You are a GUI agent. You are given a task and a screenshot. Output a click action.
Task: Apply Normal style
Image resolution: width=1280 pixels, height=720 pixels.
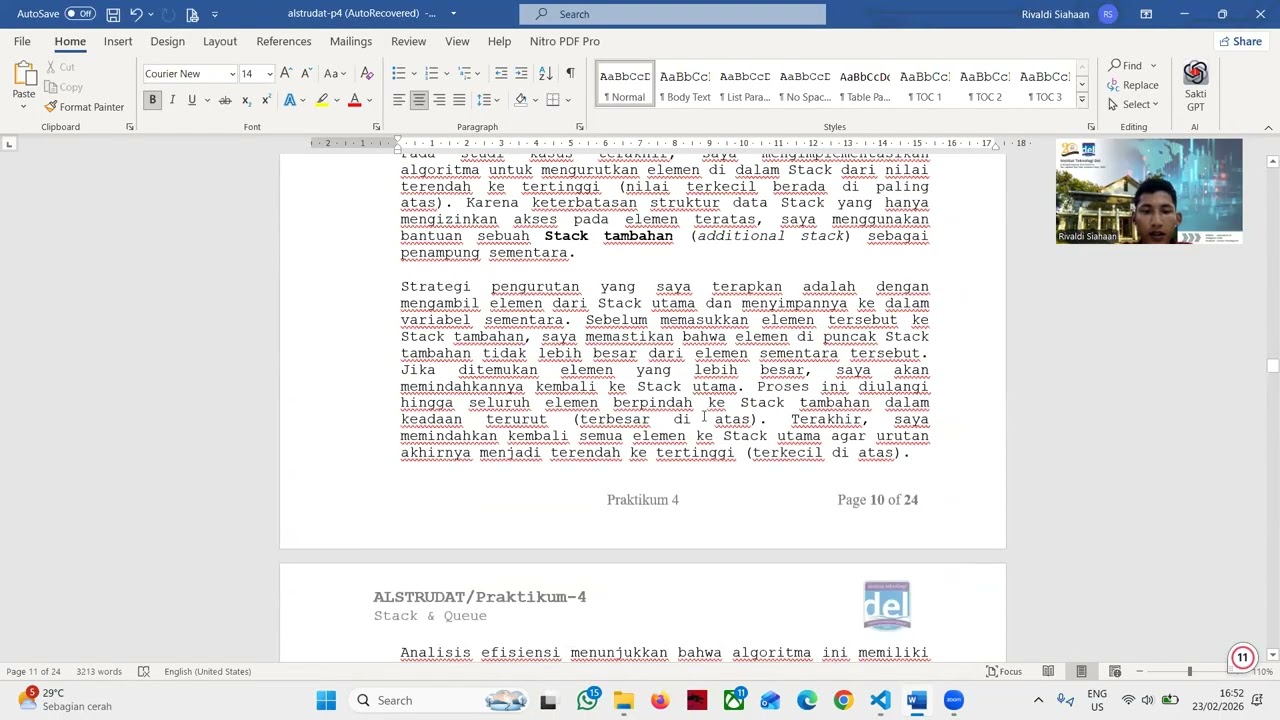pos(625,85)
